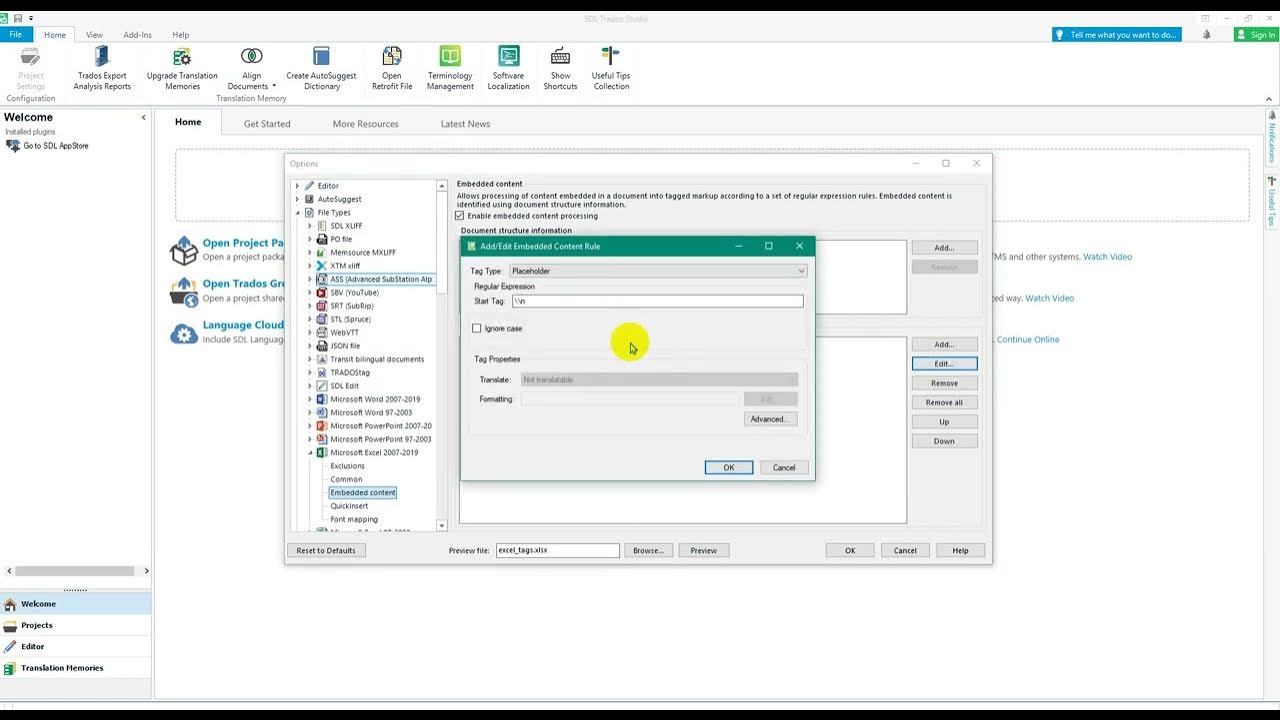Select the Welcome view in sidebar
The image size is (1280, 720).
coord(76,604)
